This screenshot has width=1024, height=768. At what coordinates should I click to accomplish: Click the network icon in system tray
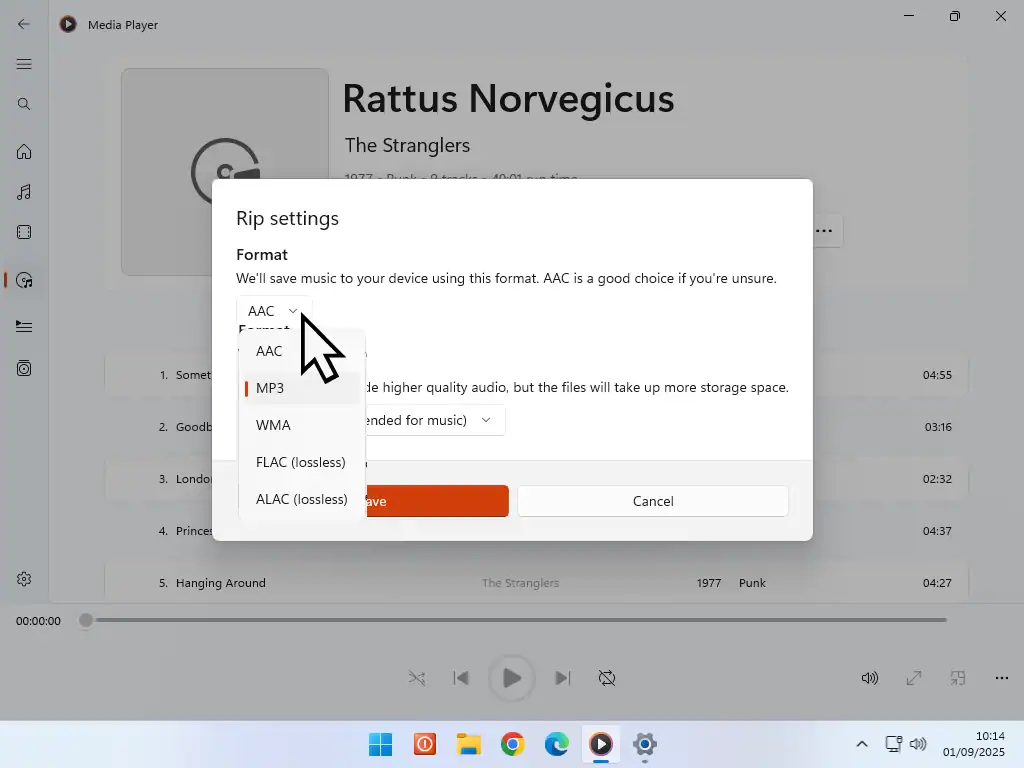(x=893, y=744)
